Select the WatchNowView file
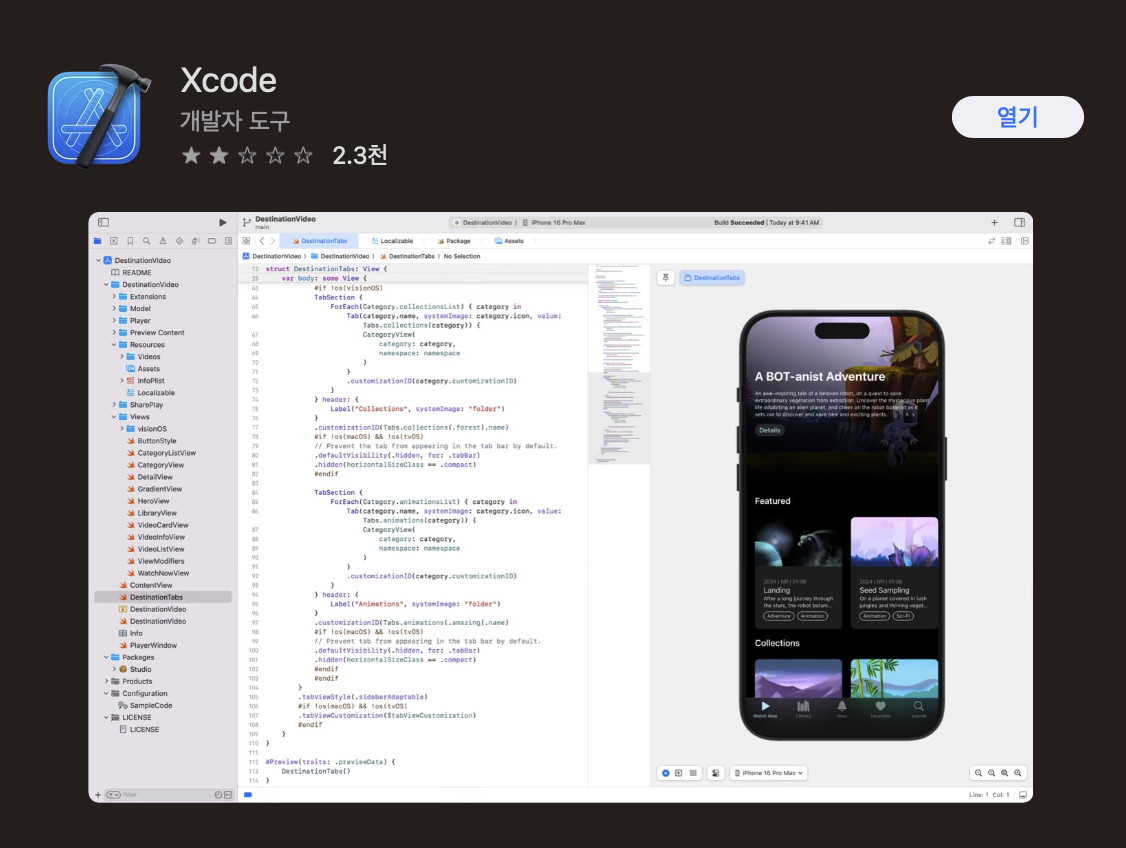 tap(158, 573)
